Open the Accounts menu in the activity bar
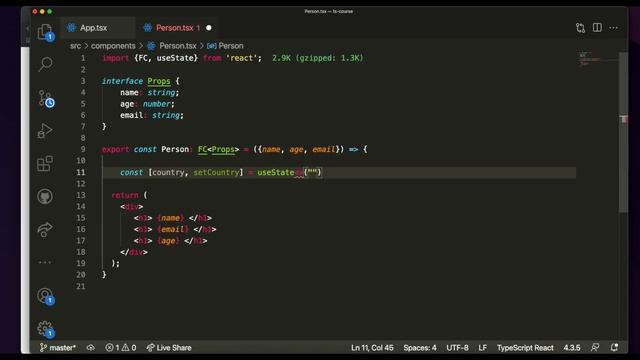Viewport: 640px width, 360px height. [45, 296]
